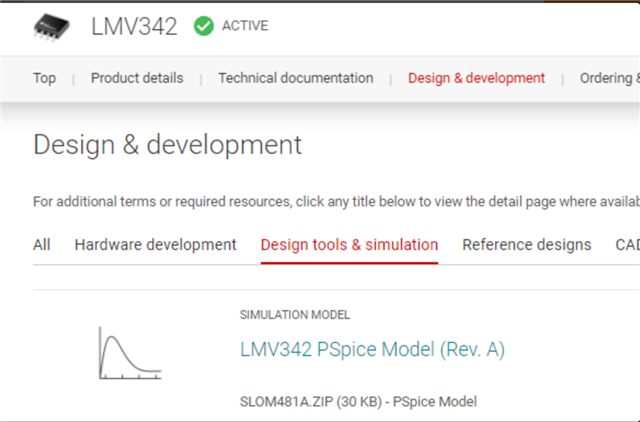
Task: Open the Hardware development tab
Action: pos(155,244)
